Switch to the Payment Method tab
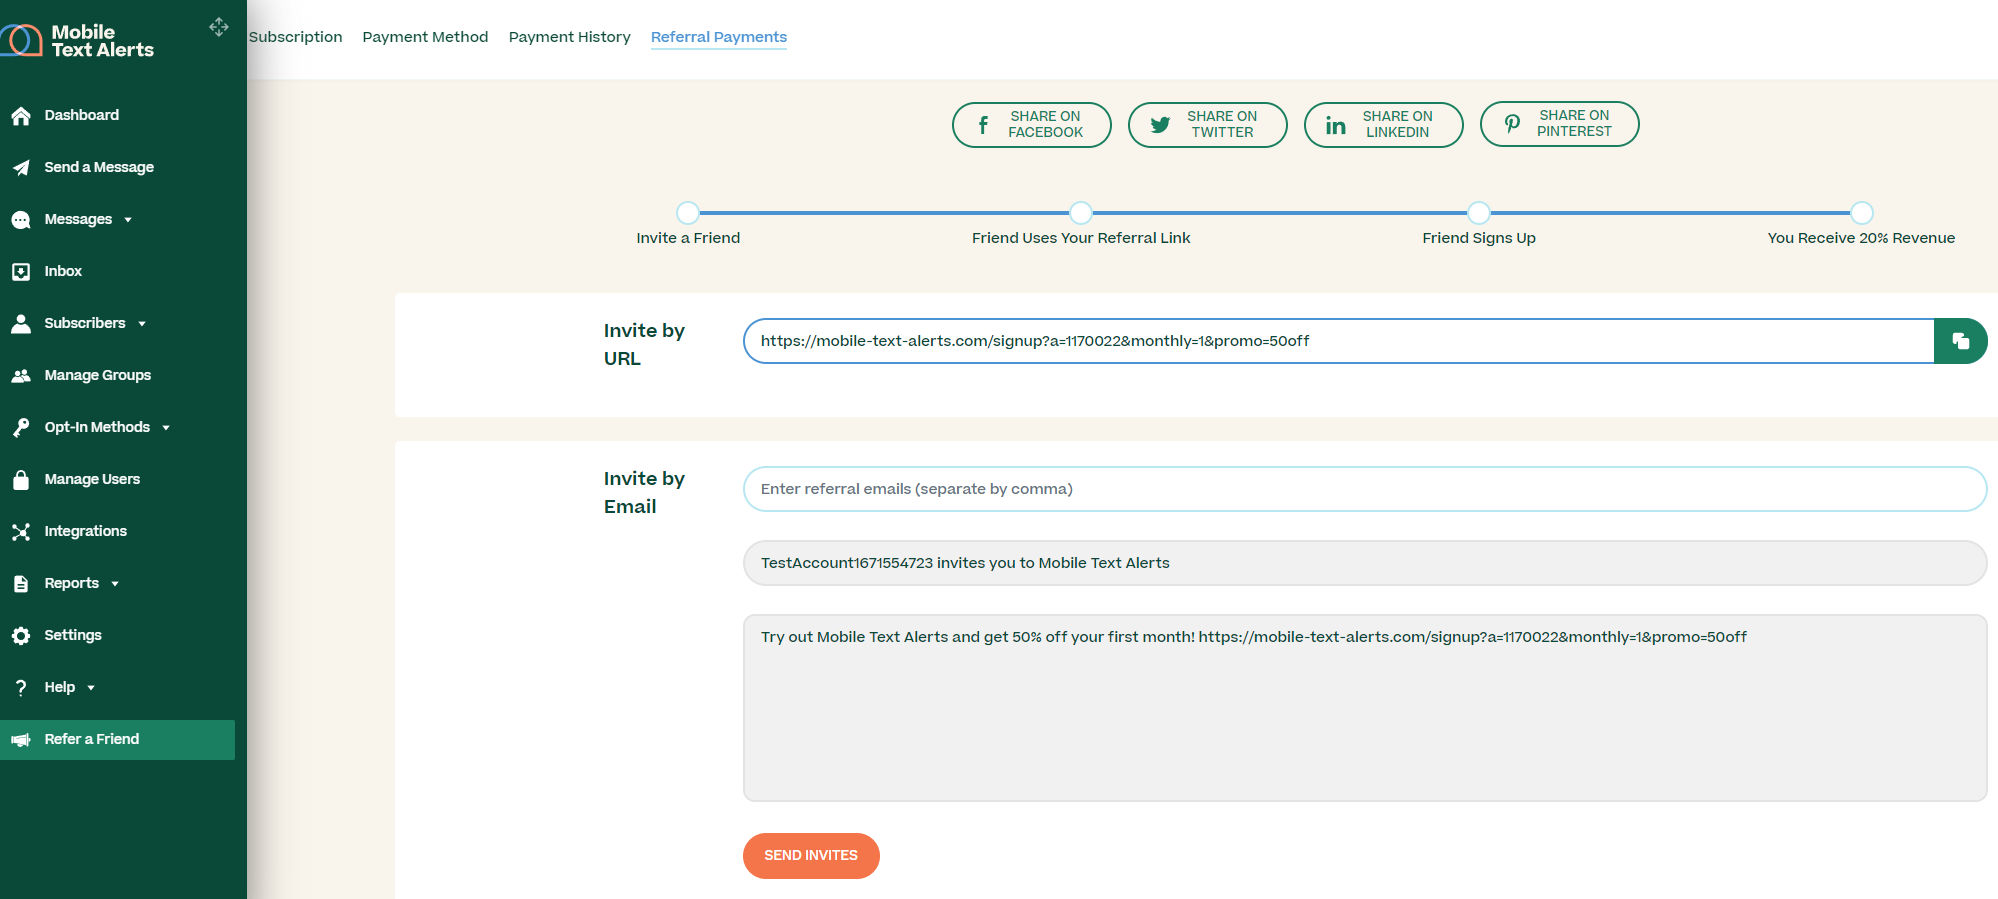This screenshot has height=899, width=1998. (x=425, y=37)
